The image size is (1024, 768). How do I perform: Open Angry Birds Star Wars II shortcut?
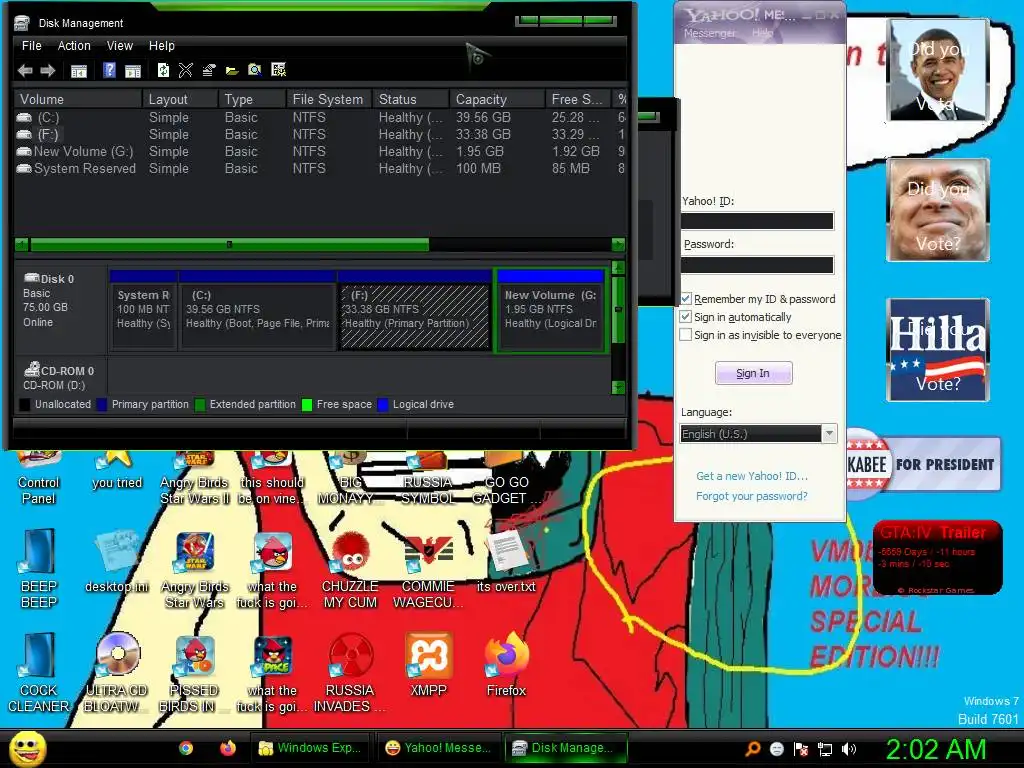coord(195,479)
